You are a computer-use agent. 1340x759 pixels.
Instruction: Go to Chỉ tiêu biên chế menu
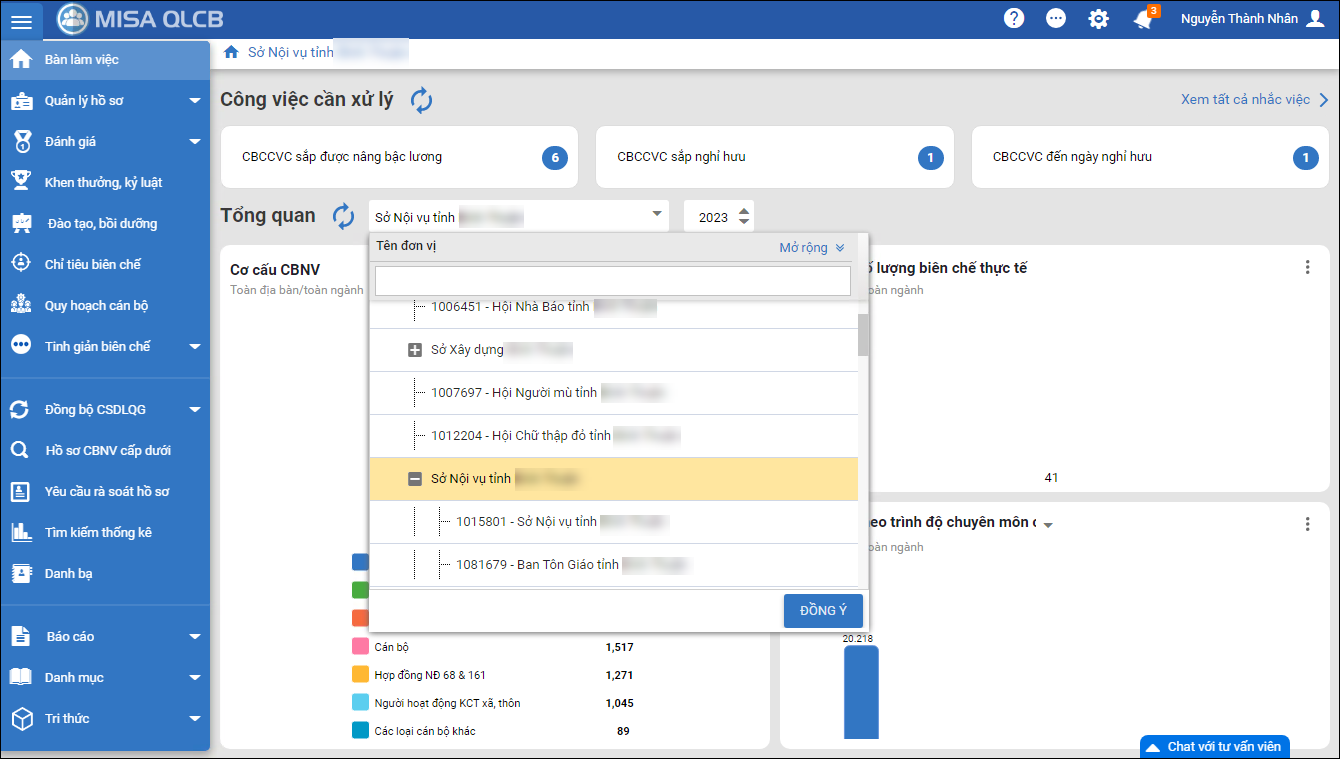(x=93, y=265)
